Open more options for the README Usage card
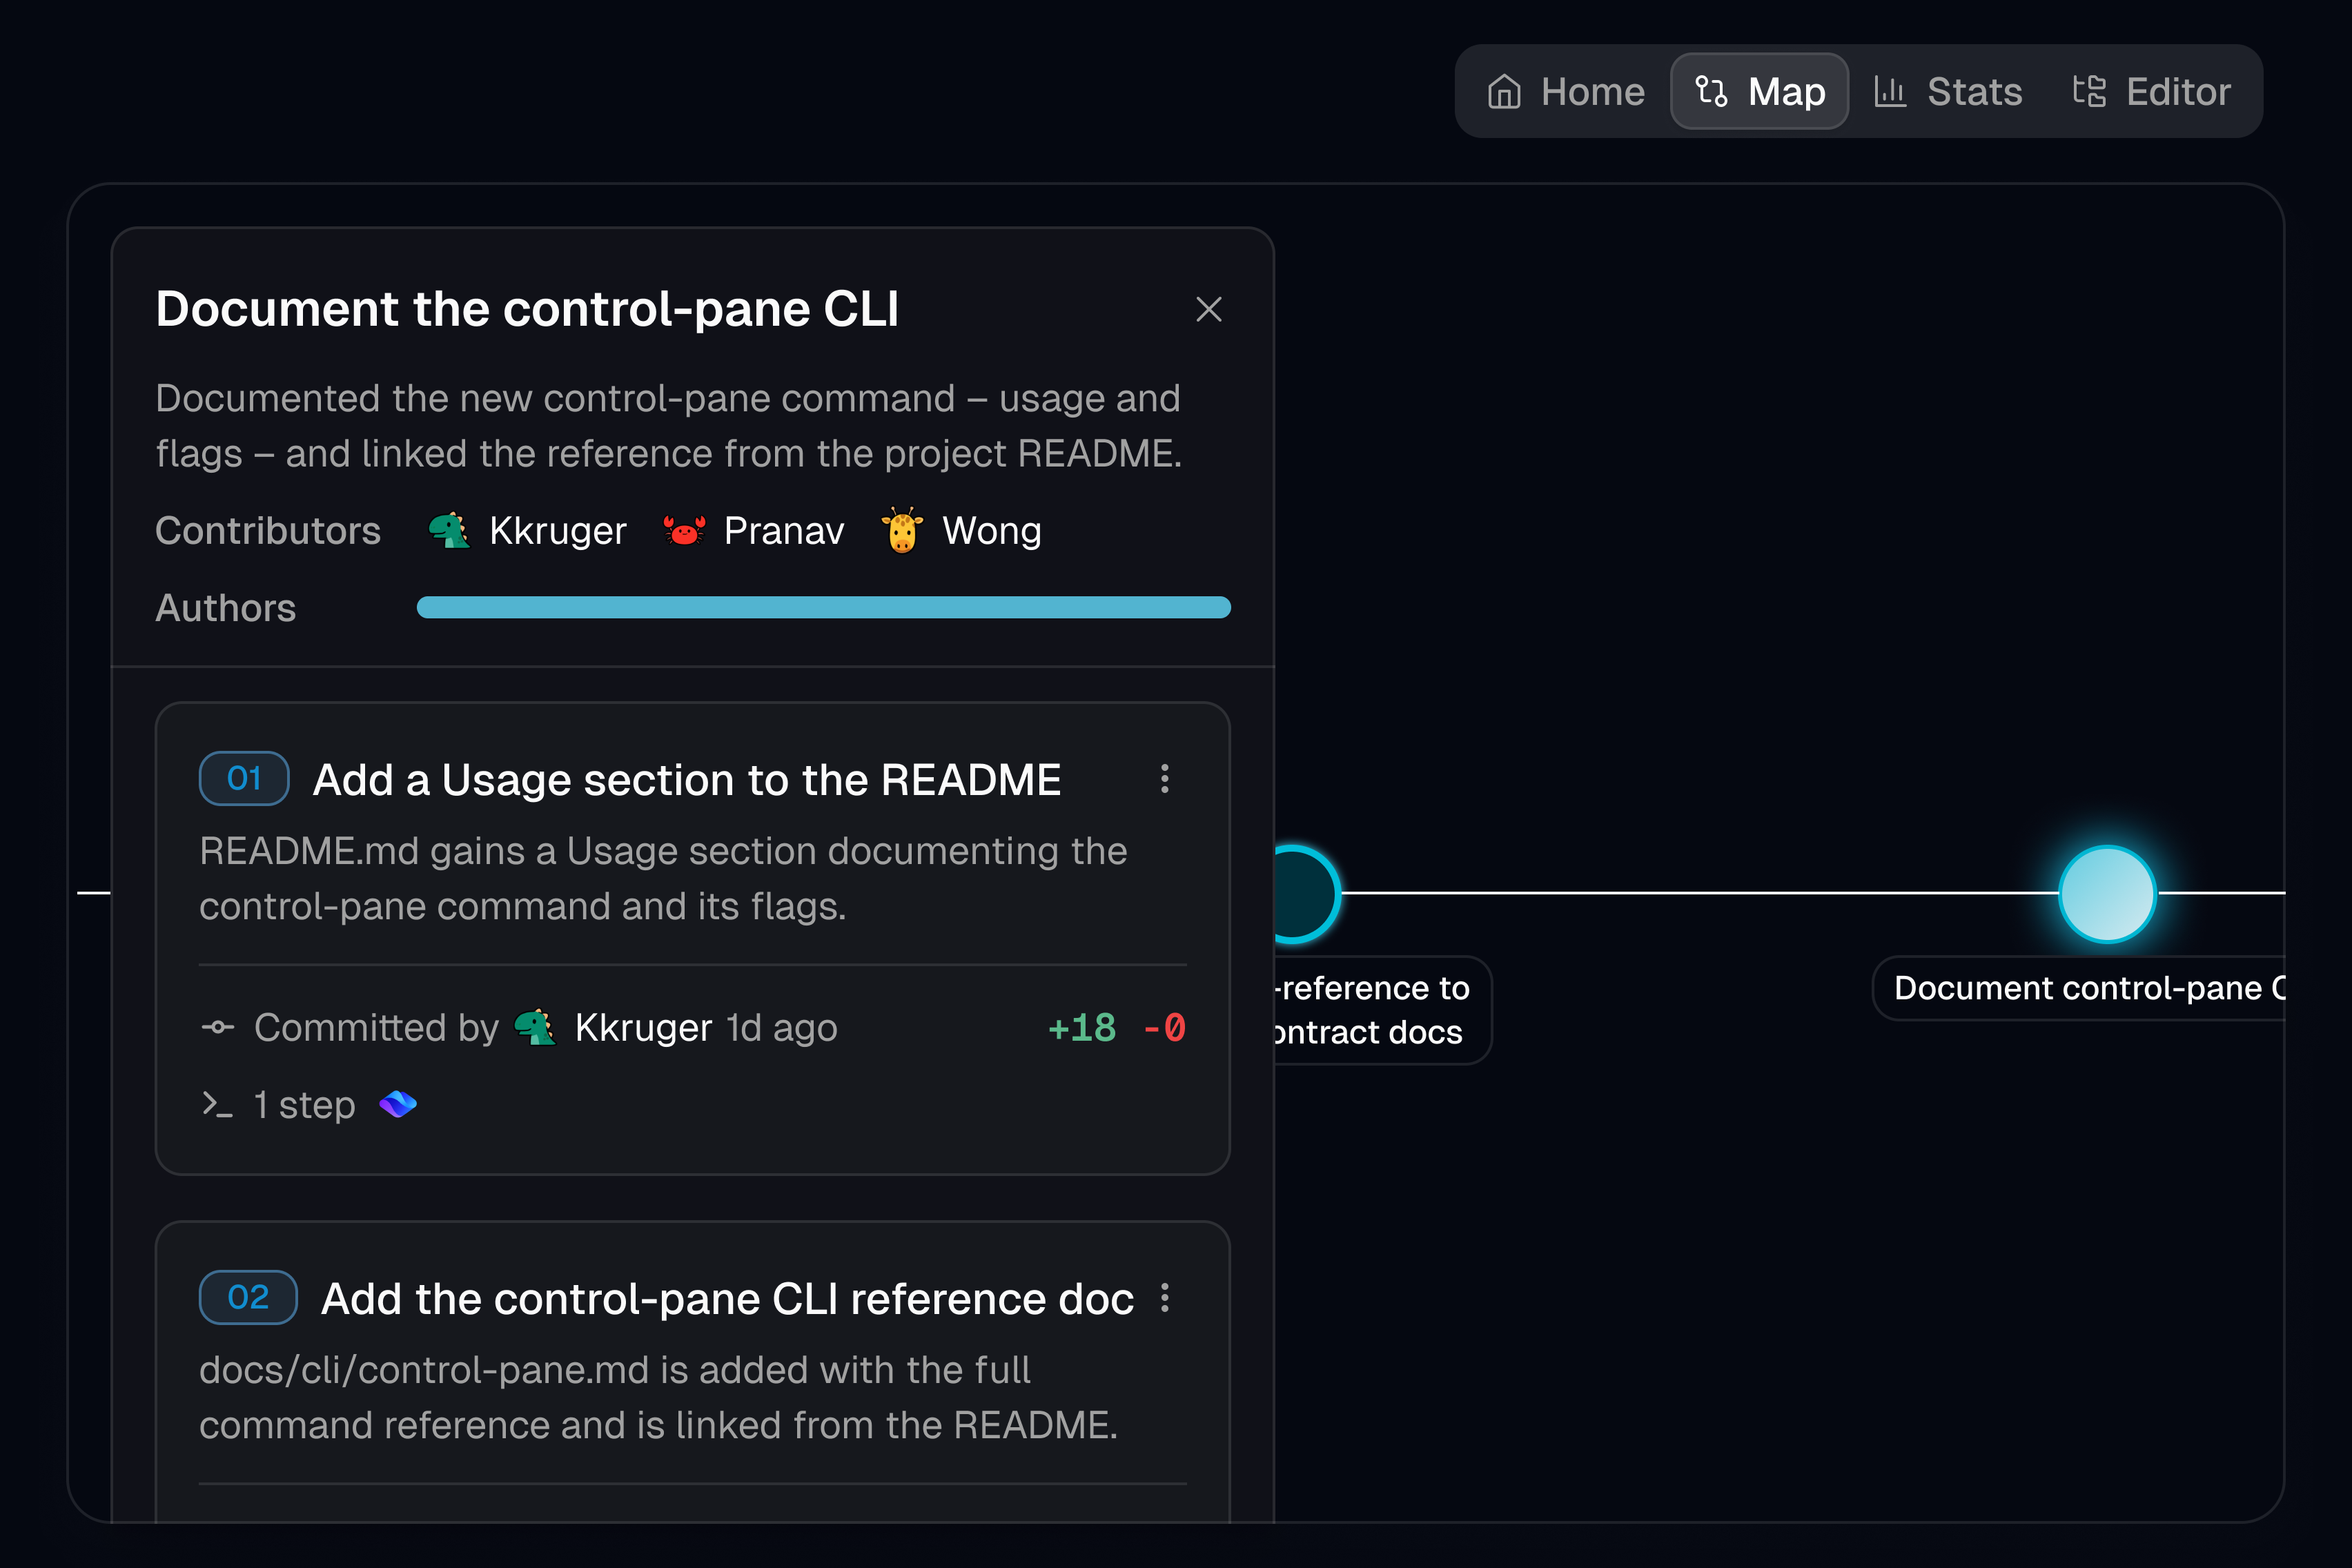The image size is (2352, 1568). click(x=1165, y=779)
